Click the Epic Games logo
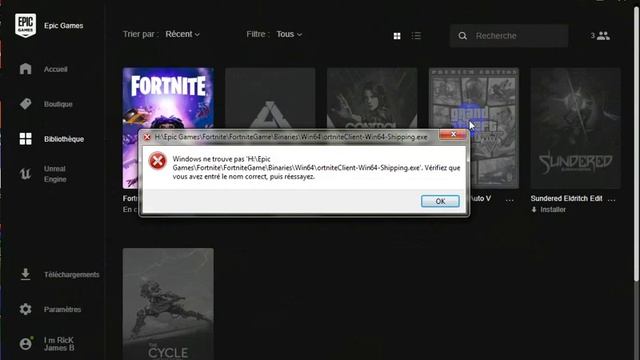 [x=25, y=25]
